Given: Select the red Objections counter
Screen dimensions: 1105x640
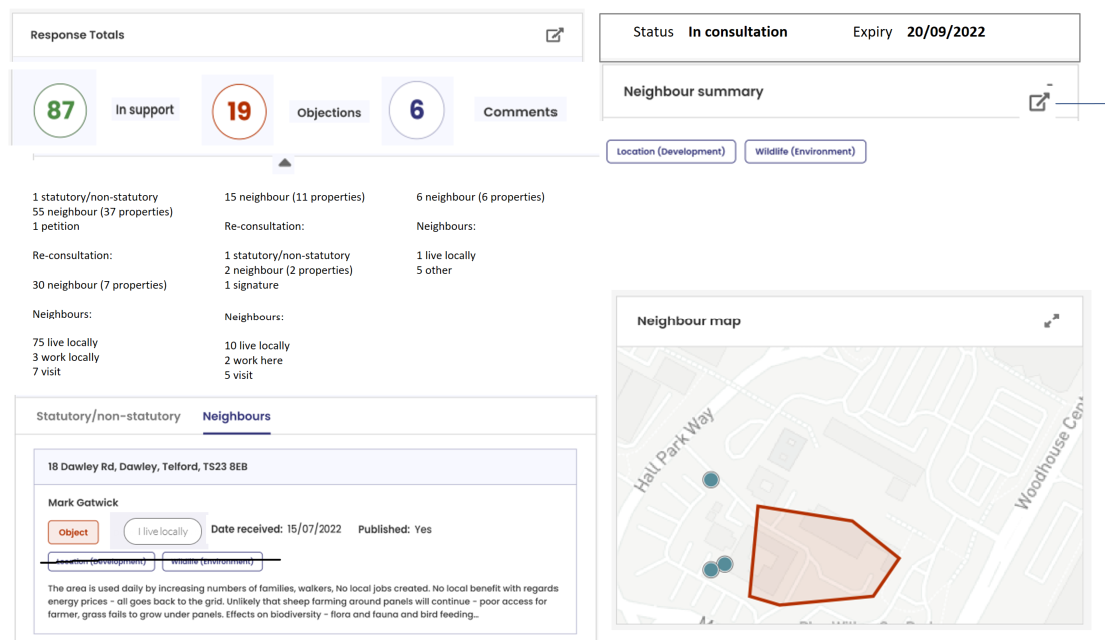Looking at the screenshot, I should [x=238, y=110].
